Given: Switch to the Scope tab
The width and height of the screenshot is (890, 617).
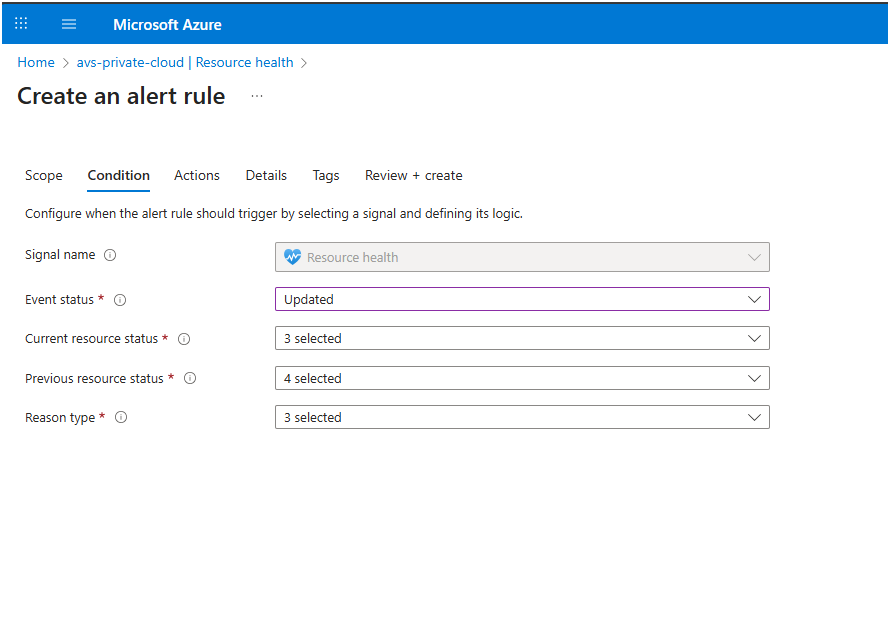Looking at the screenshot, I should pyautogui.click(x=44, y=175).
